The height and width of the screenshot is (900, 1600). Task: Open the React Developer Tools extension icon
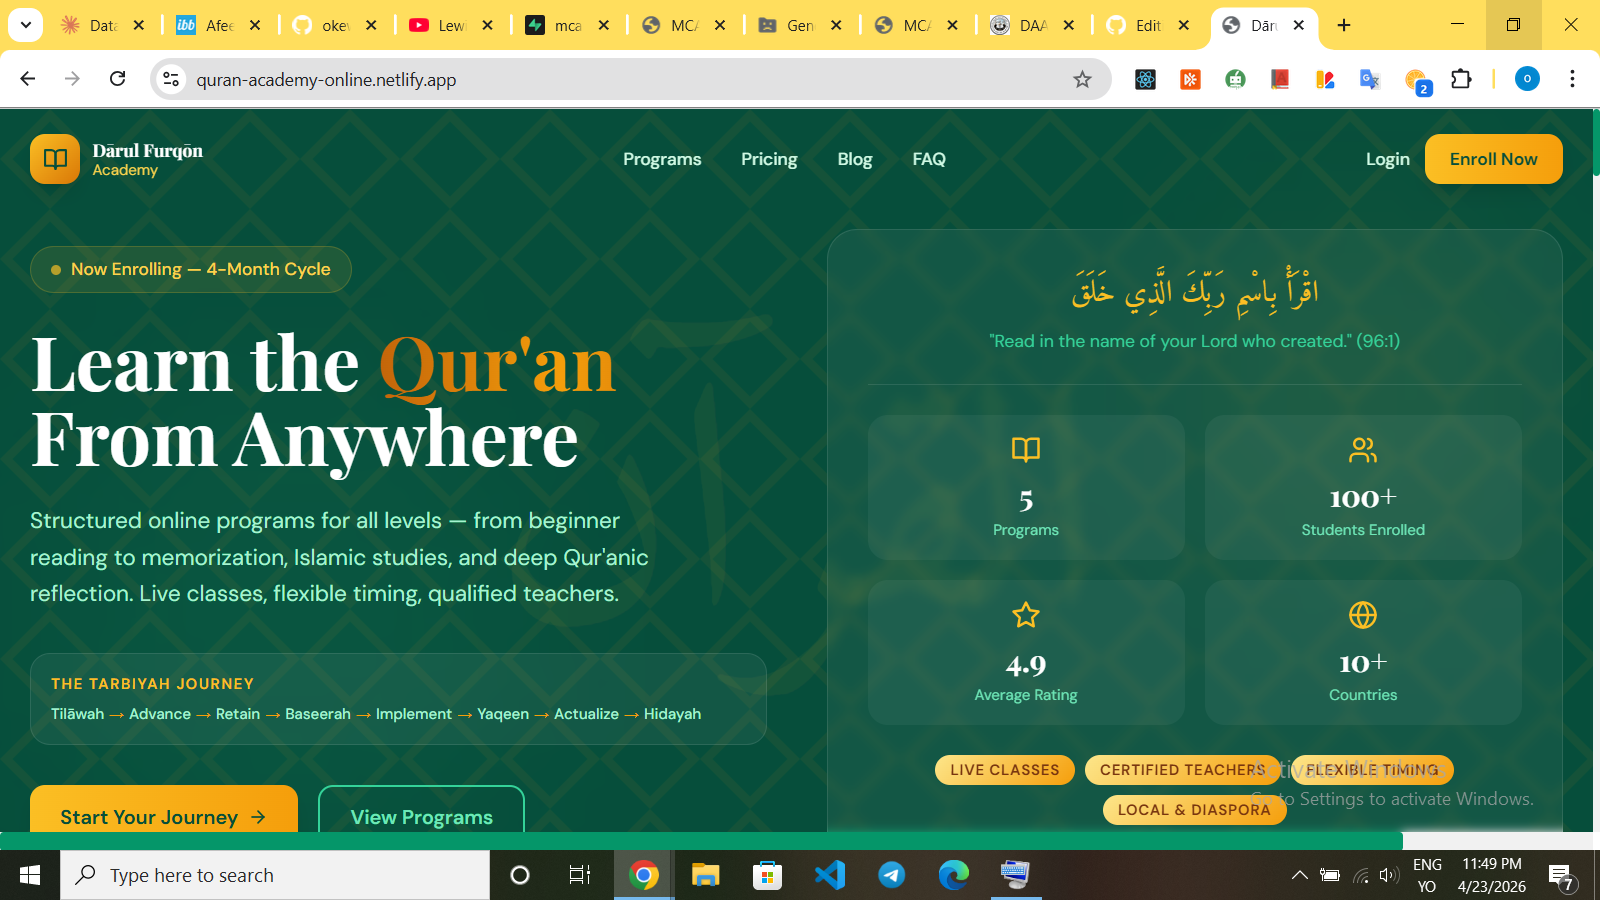point(1146,79)
